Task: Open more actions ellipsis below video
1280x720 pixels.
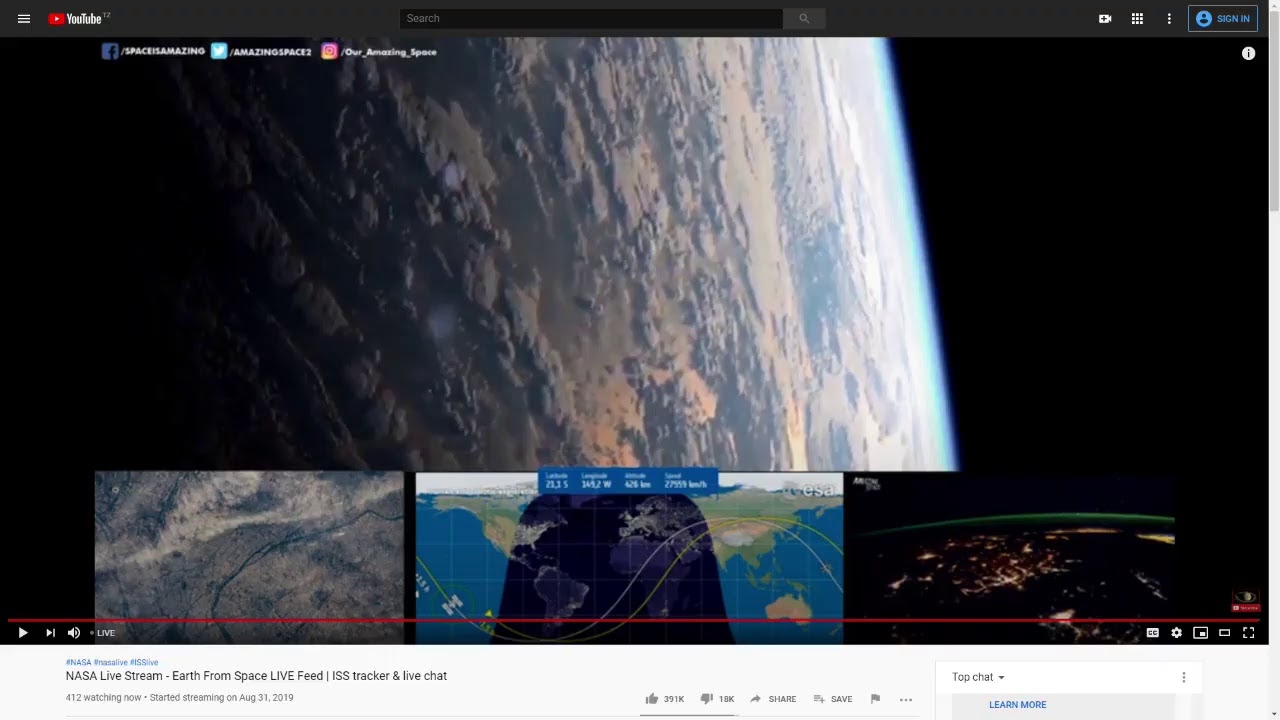Action: click(906, 699)
